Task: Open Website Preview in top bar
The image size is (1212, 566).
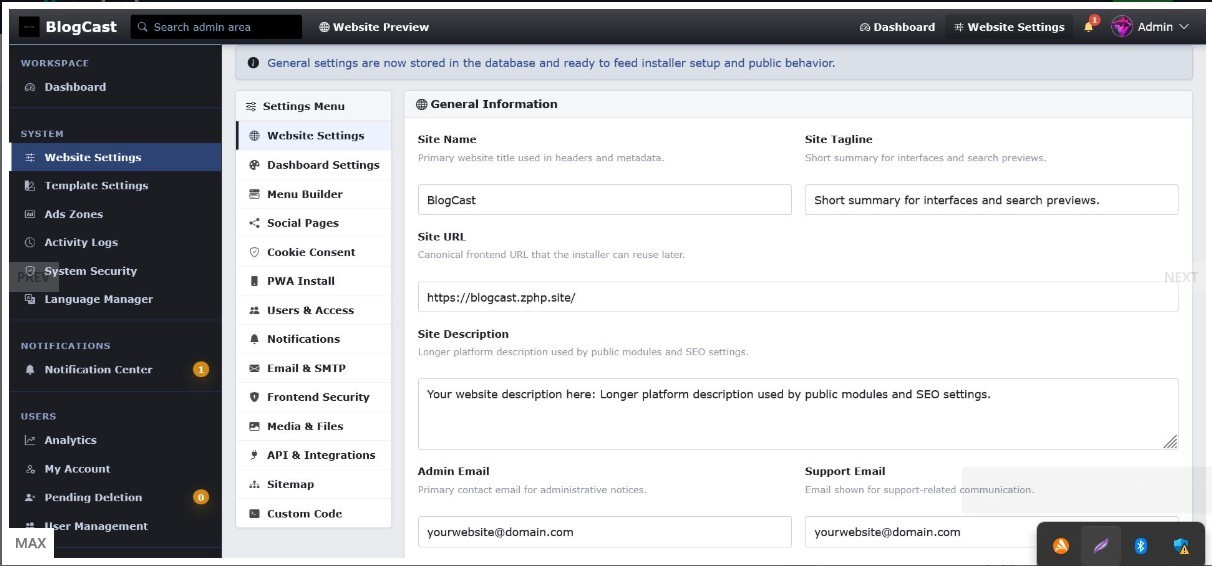Action: [374, 27]
